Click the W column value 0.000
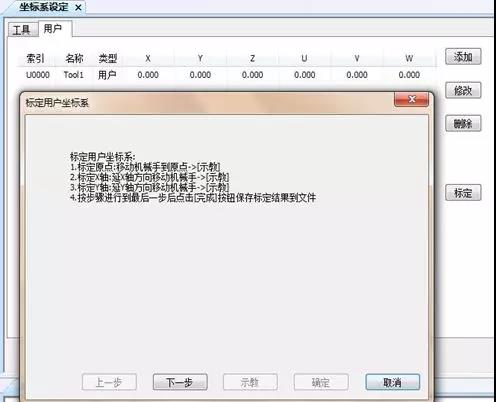The width and height of the screenshot is (496, 402). click(x=409, y=75)
